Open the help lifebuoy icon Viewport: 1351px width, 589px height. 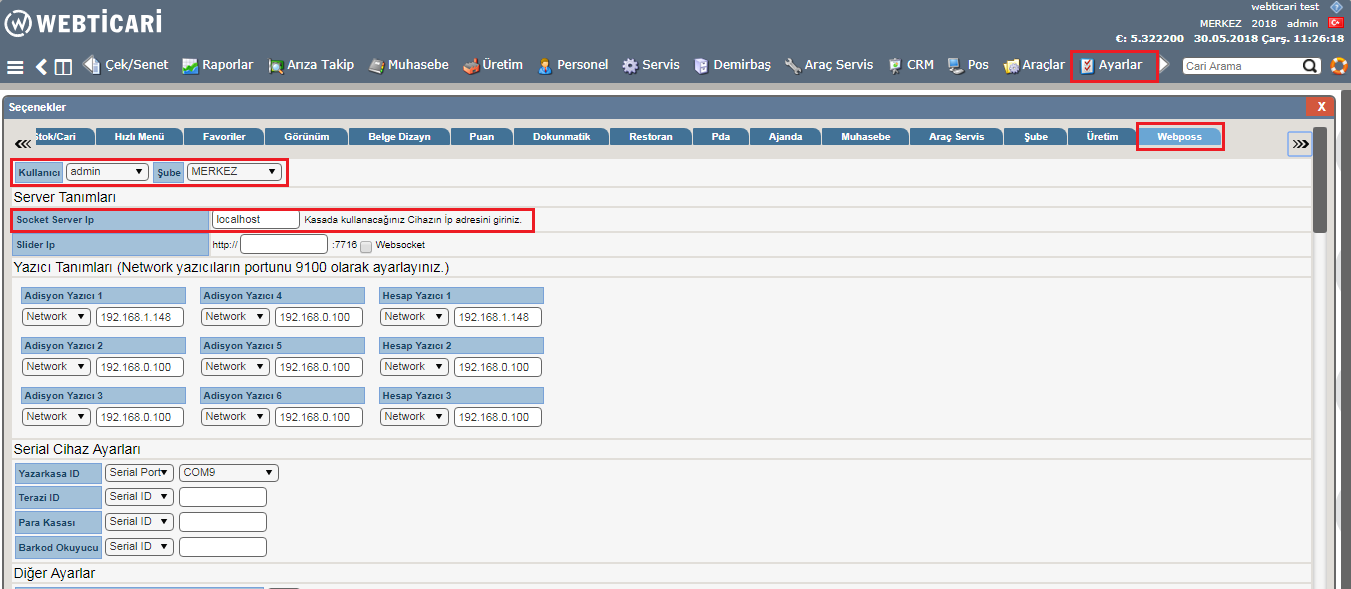pyautogui.click(x=1339, y=66)
